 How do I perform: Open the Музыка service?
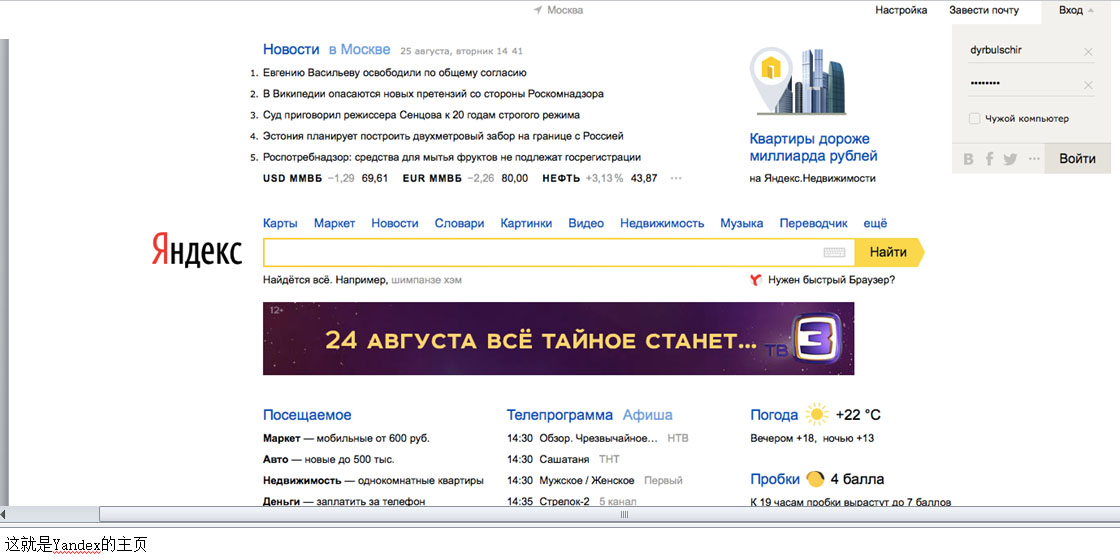pyautogui.click(x=741, y=223)
